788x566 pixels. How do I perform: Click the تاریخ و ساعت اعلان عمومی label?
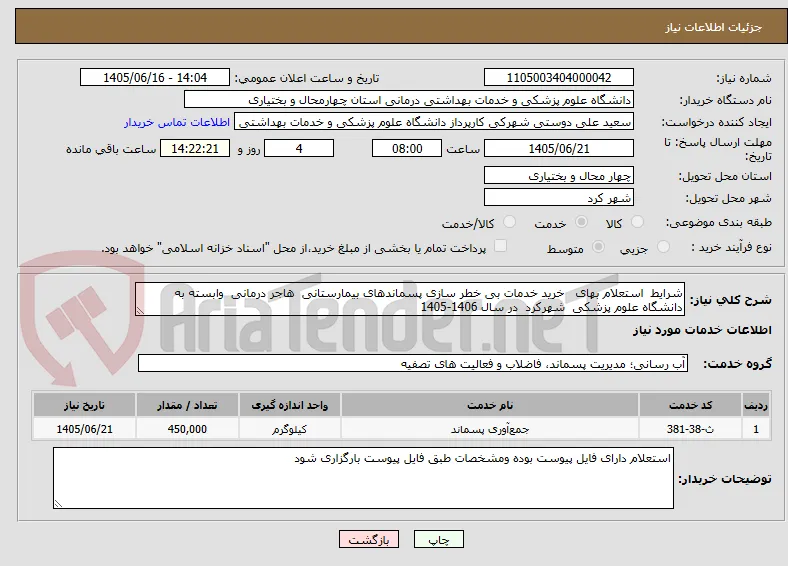[x=307, y=78]
